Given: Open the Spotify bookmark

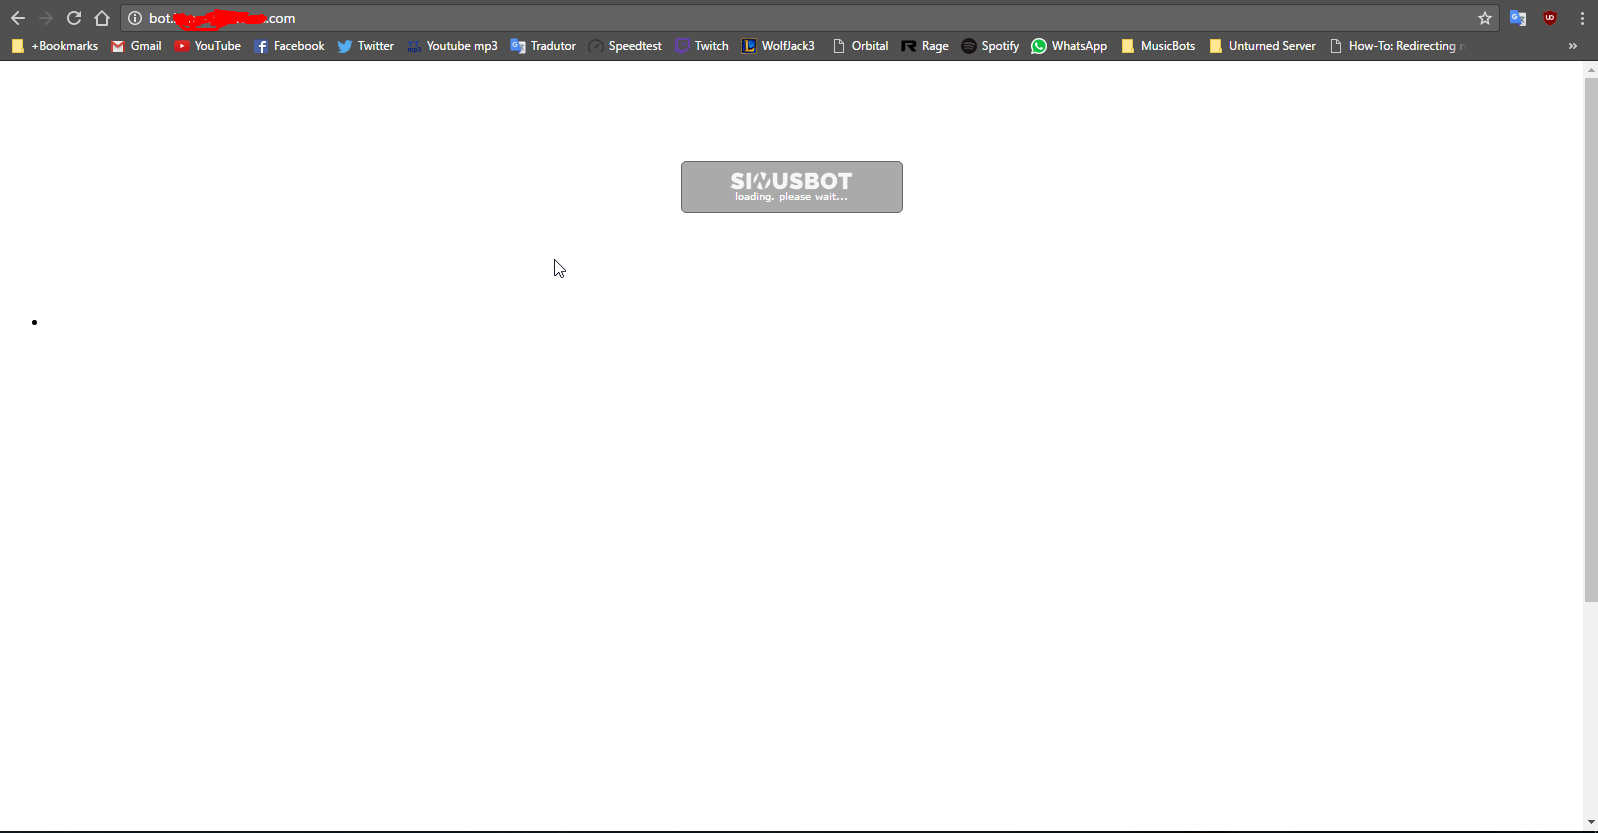Looking at the screenshot, I should 990,46.
